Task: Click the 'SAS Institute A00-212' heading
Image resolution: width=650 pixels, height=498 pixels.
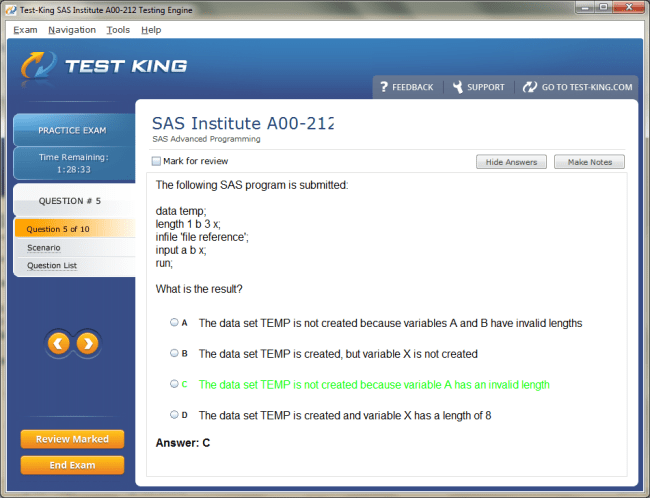Action: [x=243, y=123]
